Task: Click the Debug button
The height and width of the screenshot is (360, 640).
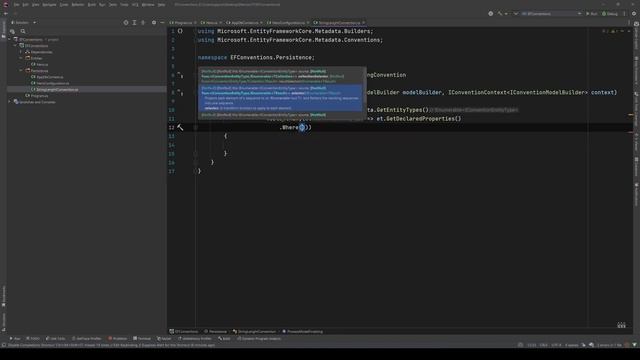Action: coord(610,13)
